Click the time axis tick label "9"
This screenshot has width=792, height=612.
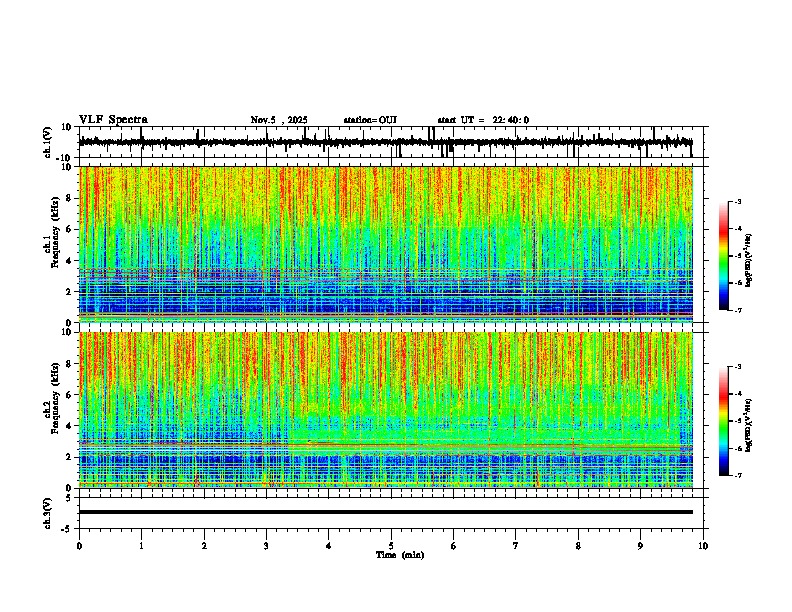coord(640,546)
